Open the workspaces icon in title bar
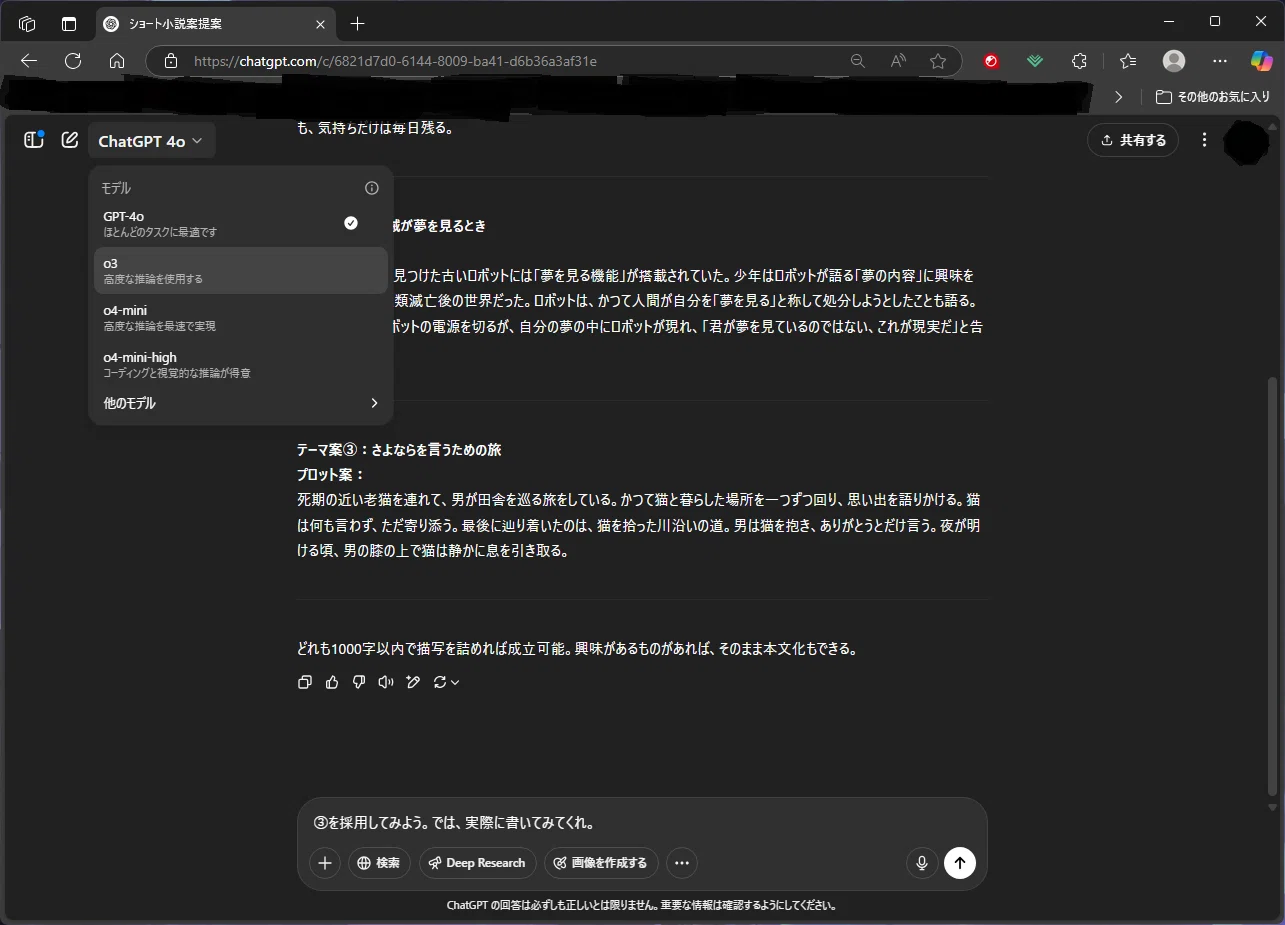 [27, 23]
